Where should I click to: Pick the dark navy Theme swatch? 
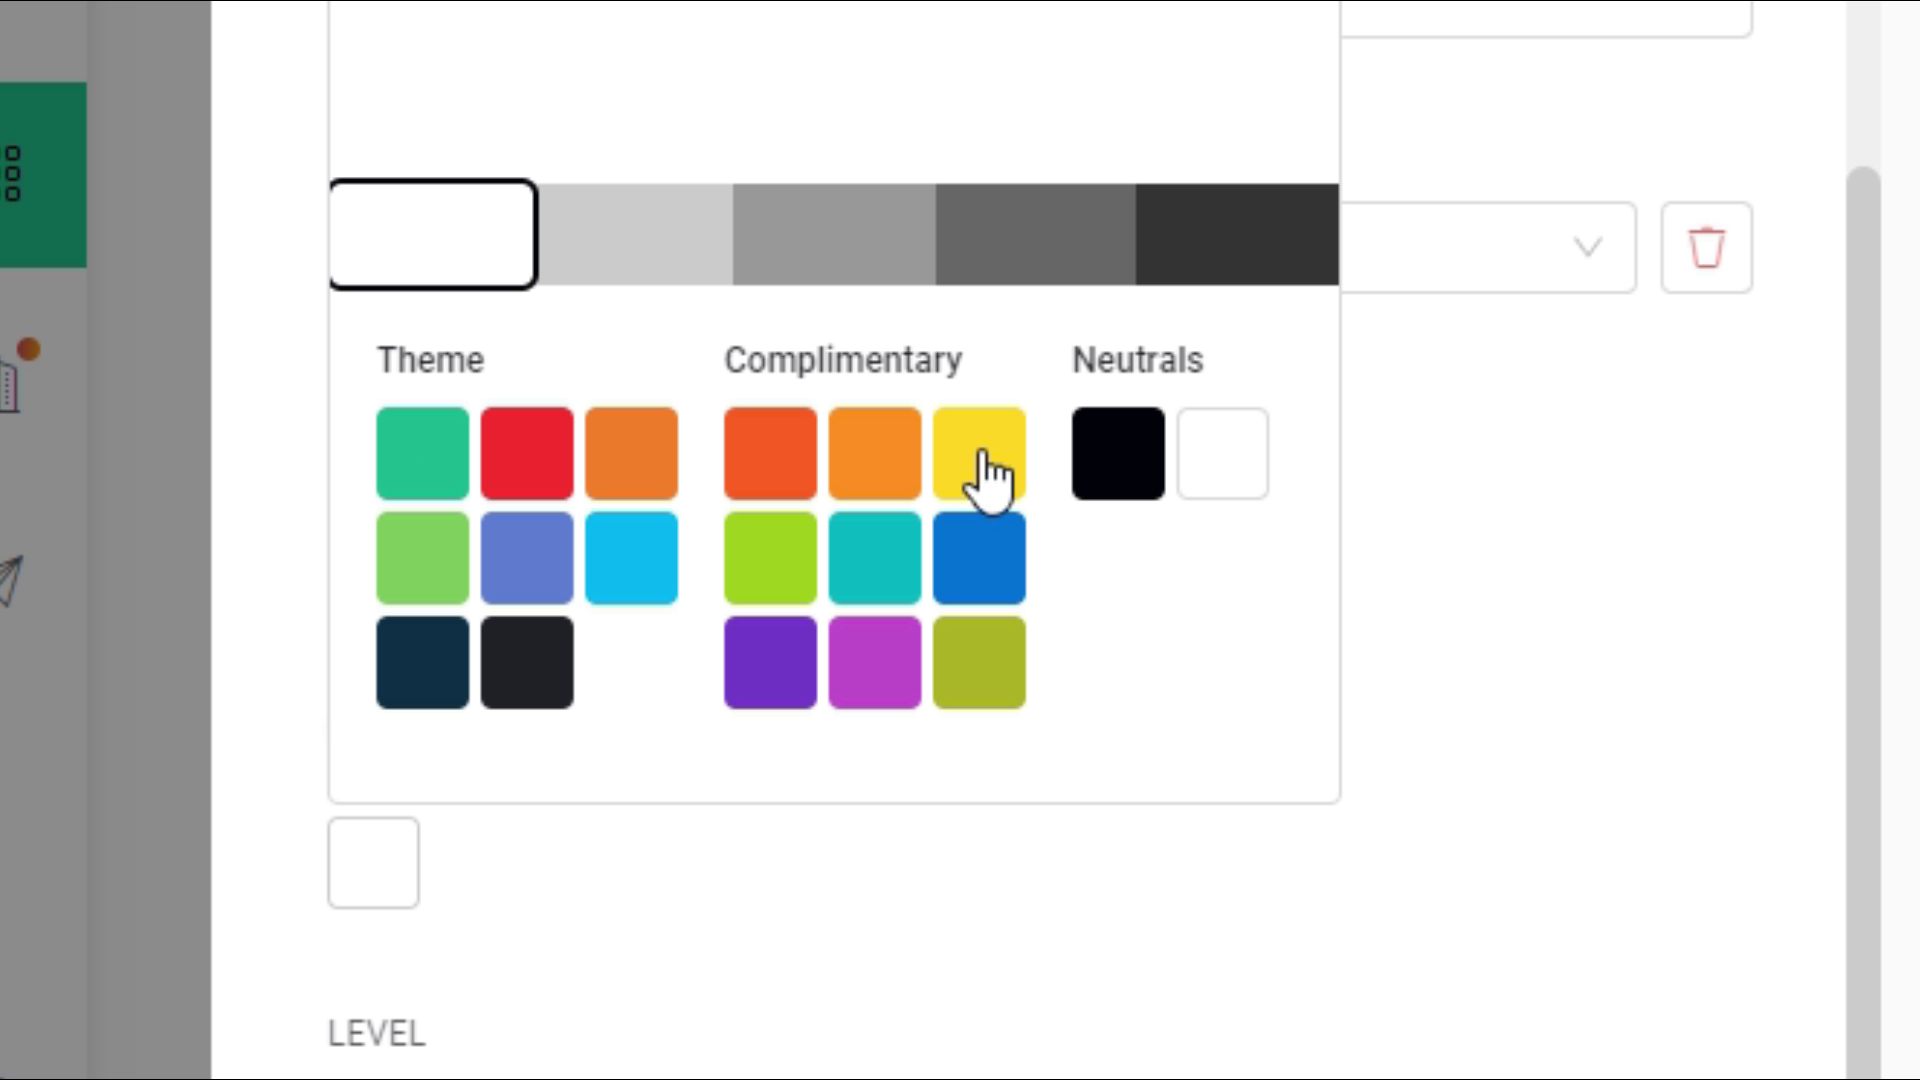tap(422, 662)
